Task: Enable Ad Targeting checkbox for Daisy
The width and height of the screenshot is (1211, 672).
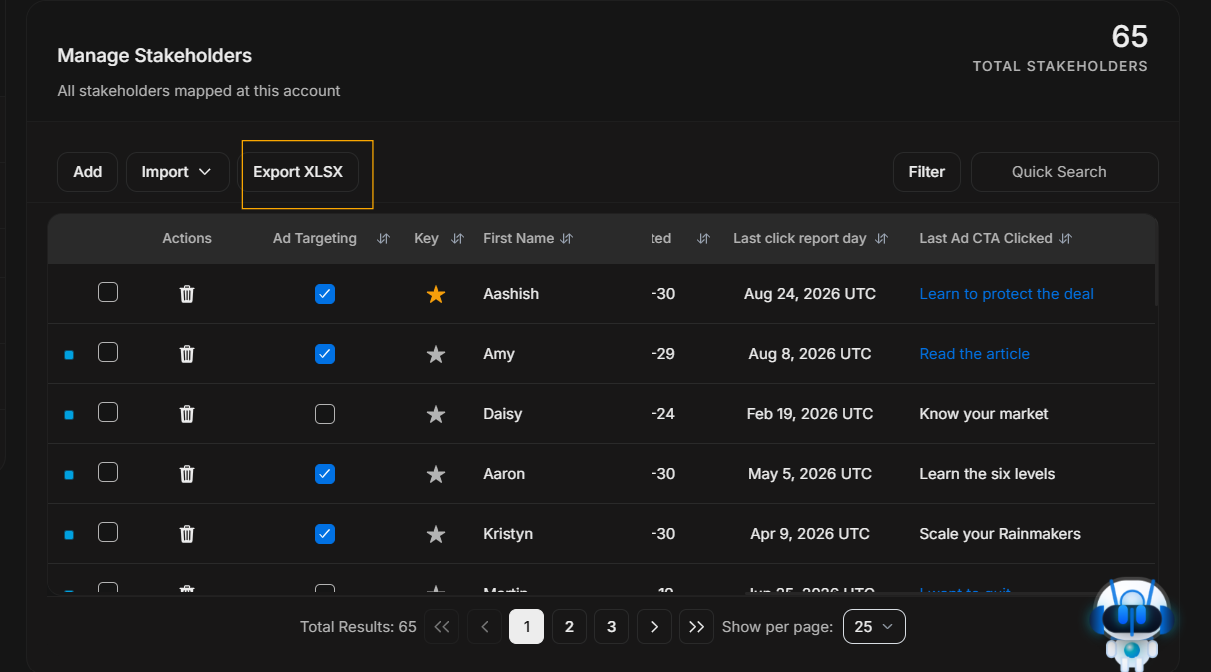Action: tap(324, 414)
